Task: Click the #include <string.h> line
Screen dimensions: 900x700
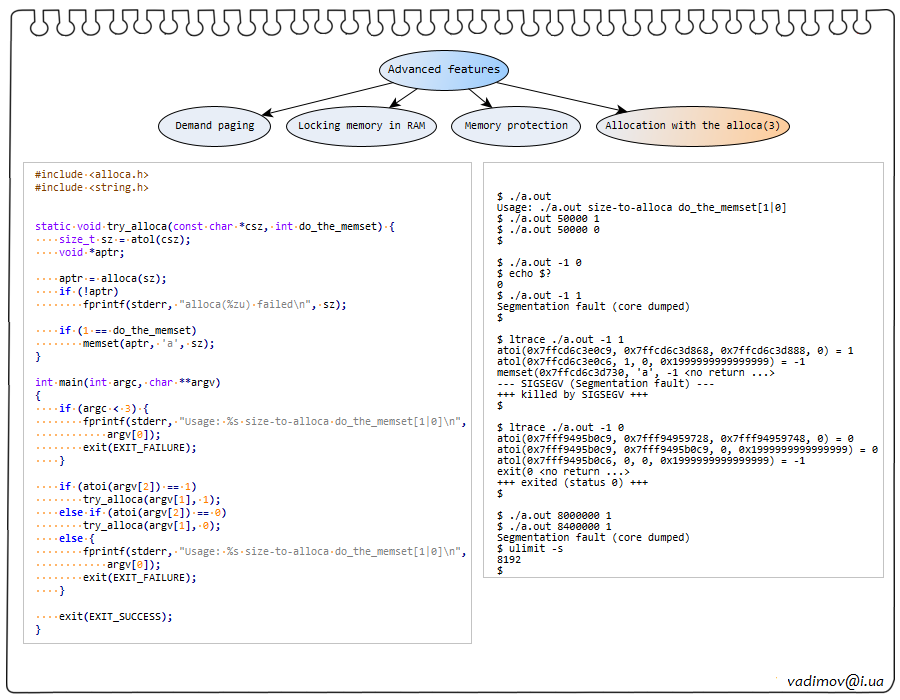Action: point(91,187)
